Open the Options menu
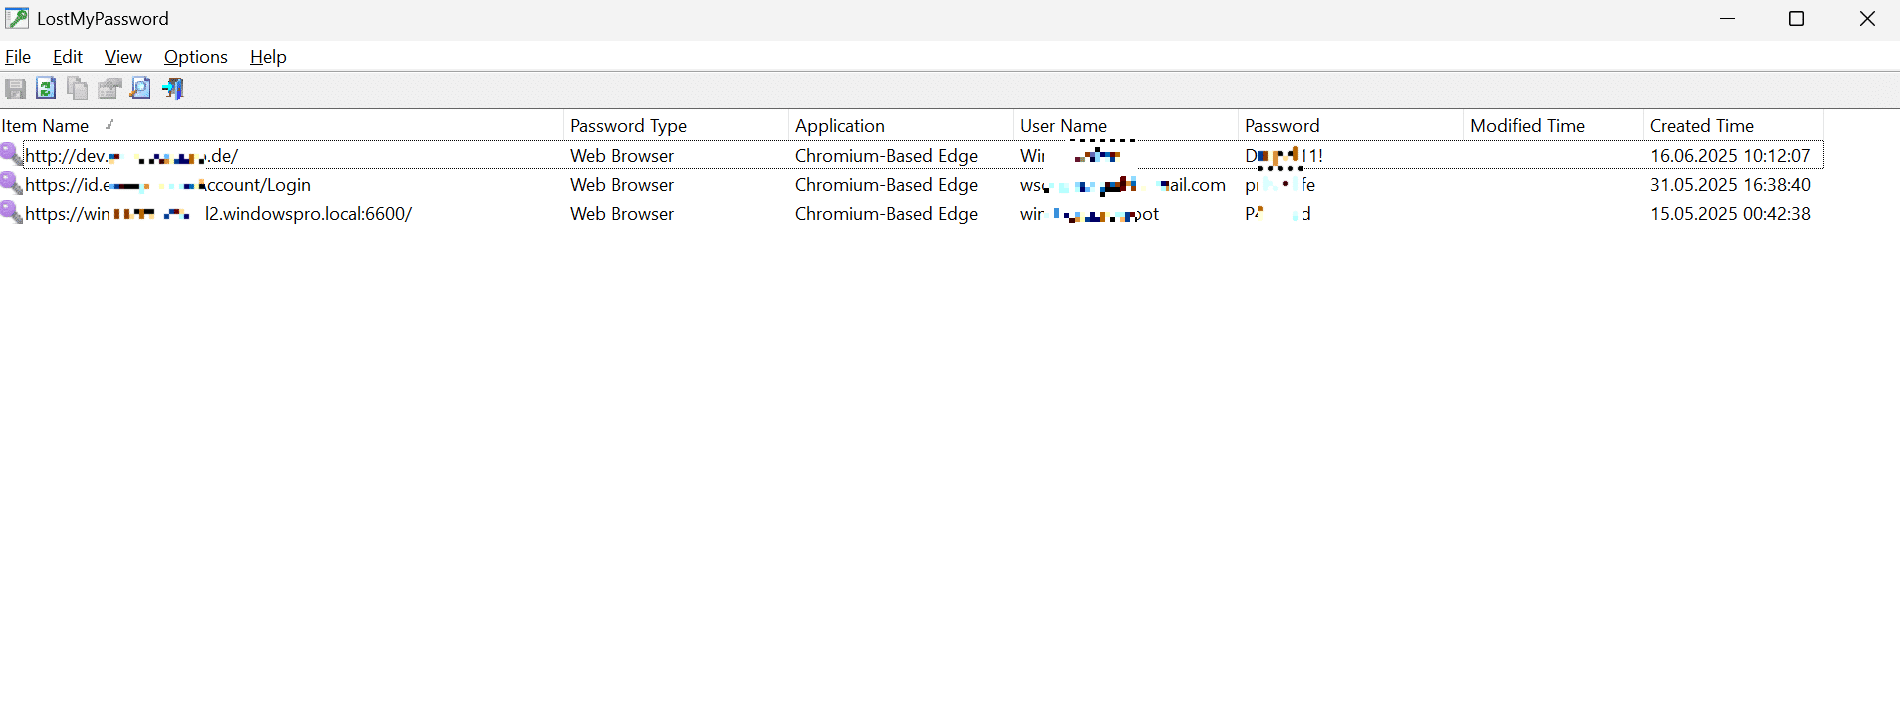The image size is (1900, 715). (x=196, y=57)
